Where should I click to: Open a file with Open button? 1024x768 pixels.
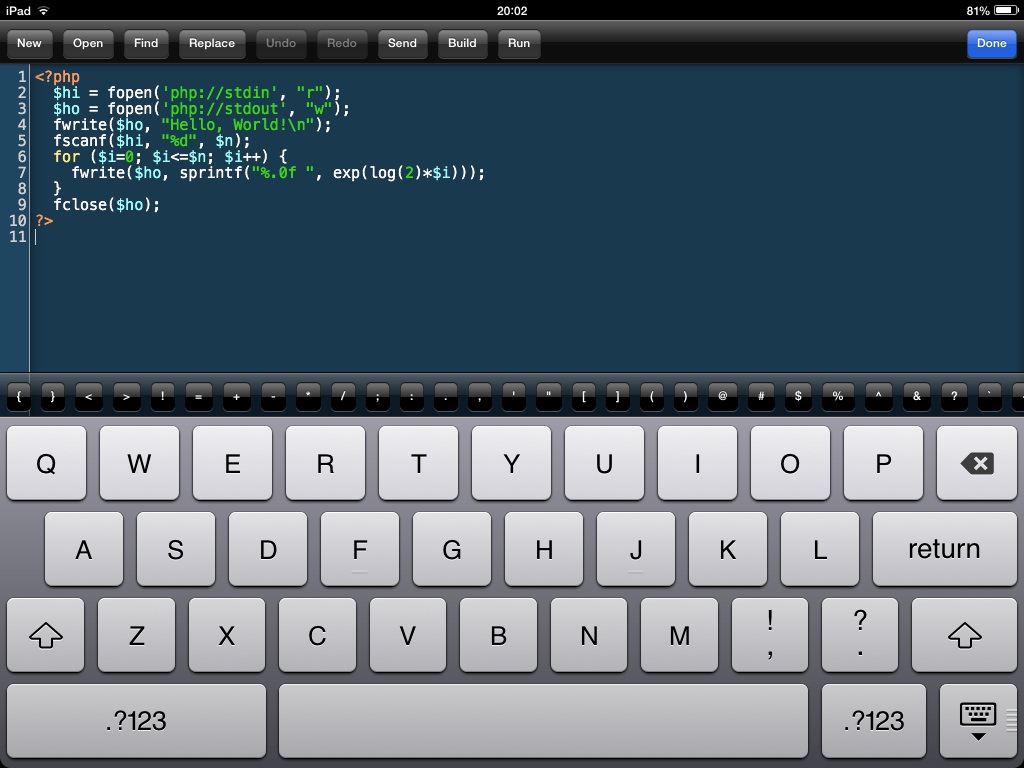point(88,44)
